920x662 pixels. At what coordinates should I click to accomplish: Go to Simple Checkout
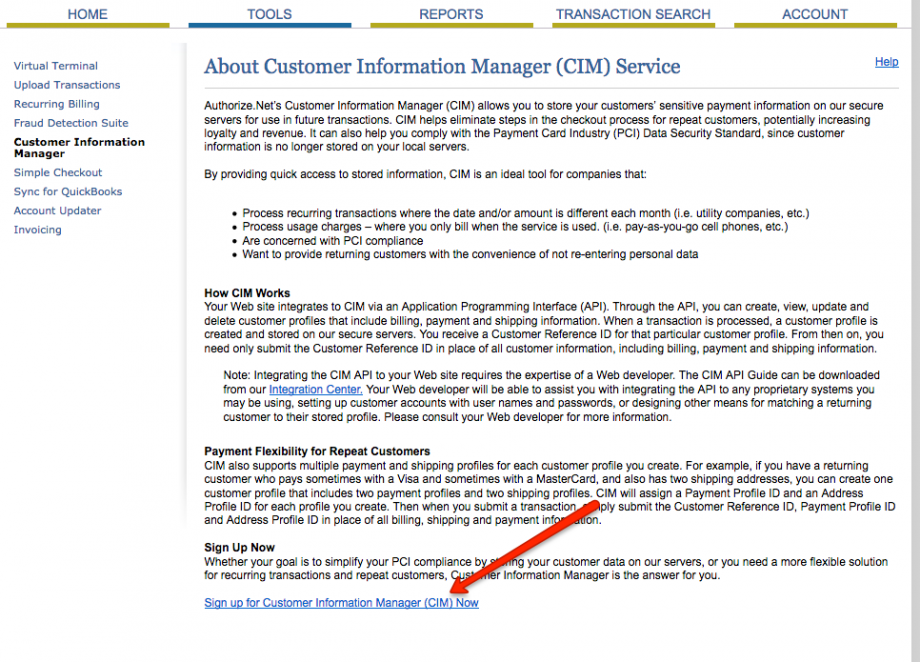(58, 173)
